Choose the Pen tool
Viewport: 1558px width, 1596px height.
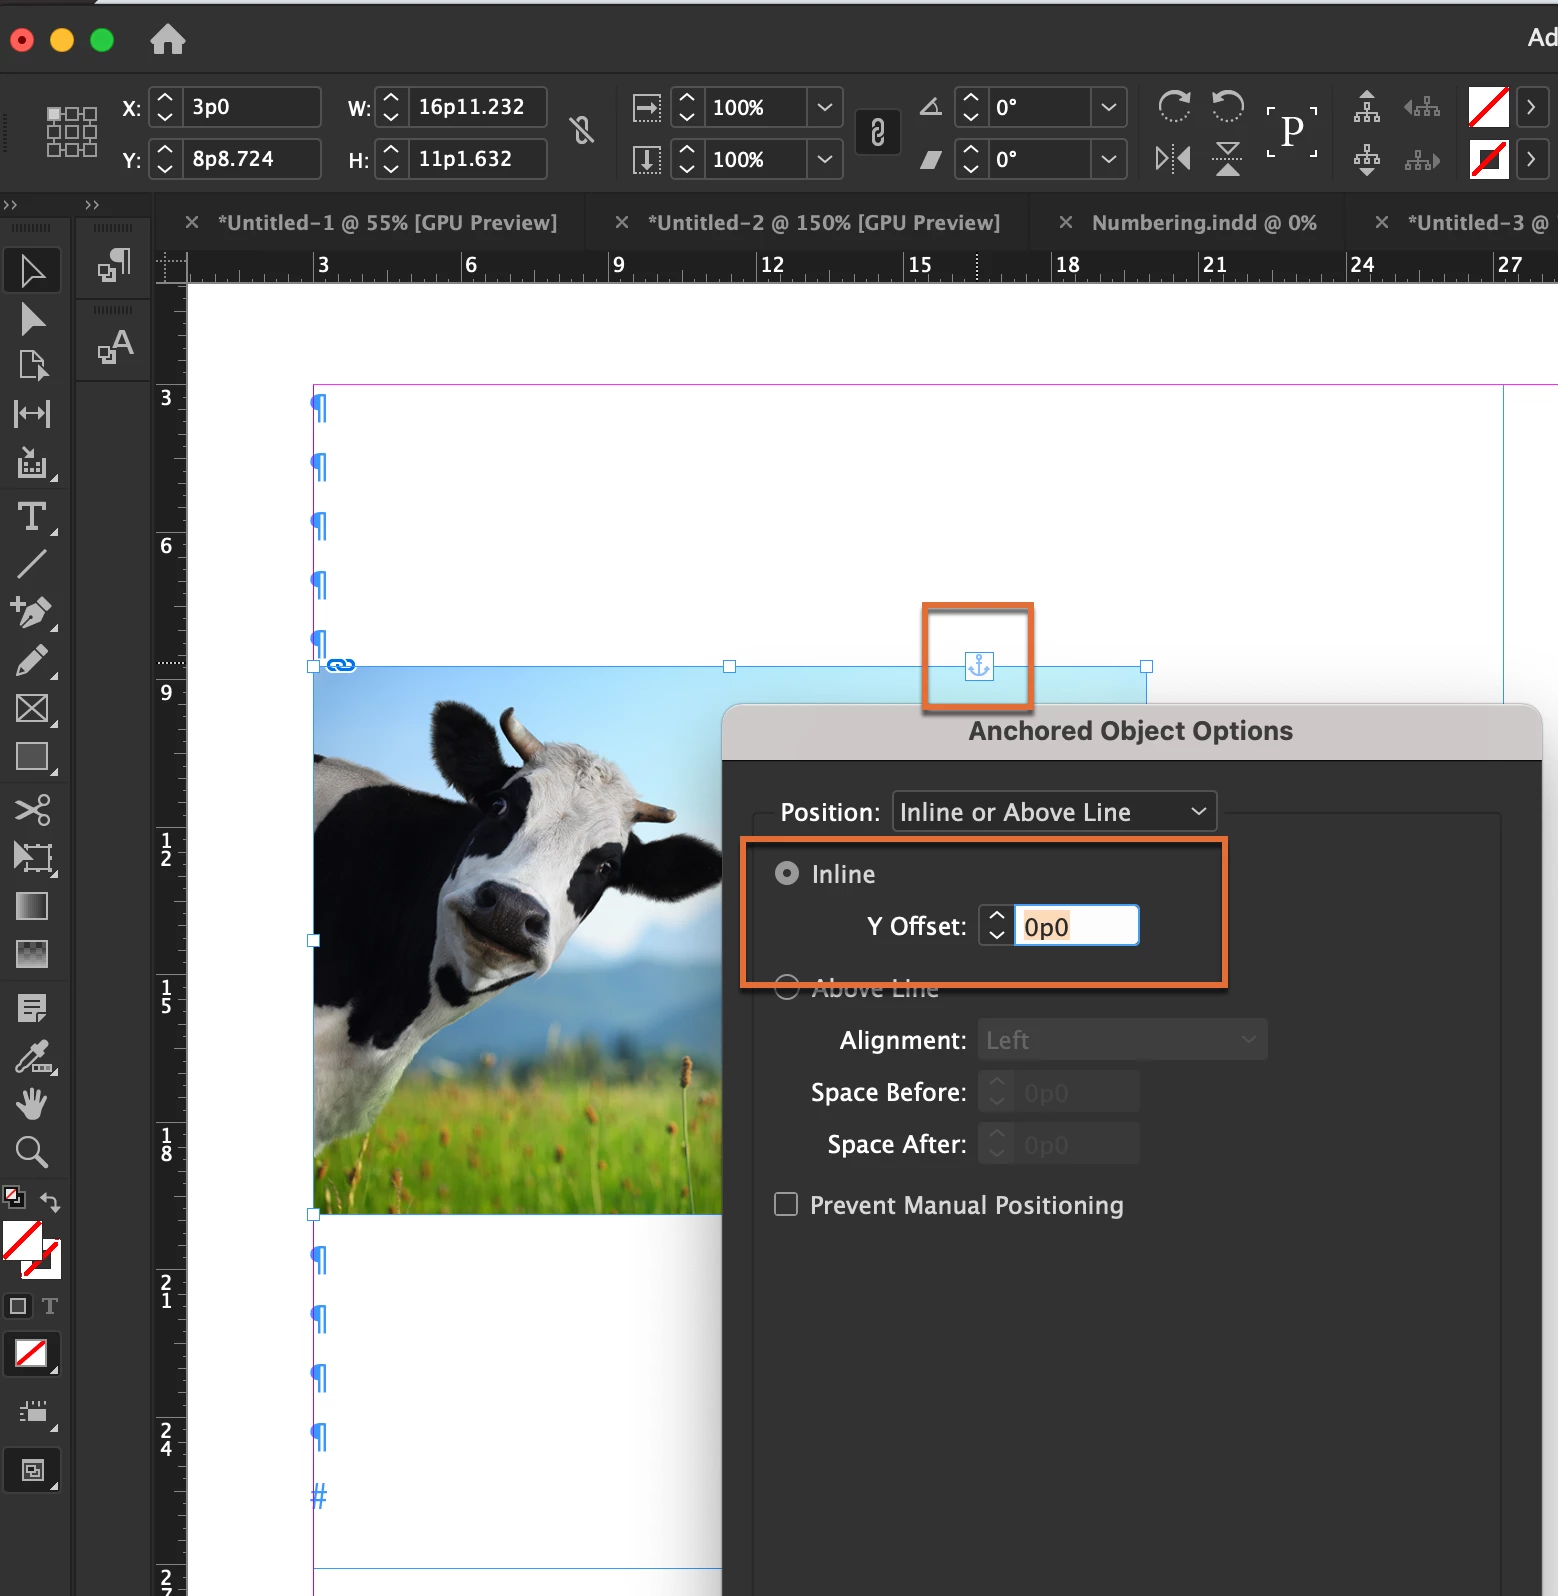(x=32, y=612)
